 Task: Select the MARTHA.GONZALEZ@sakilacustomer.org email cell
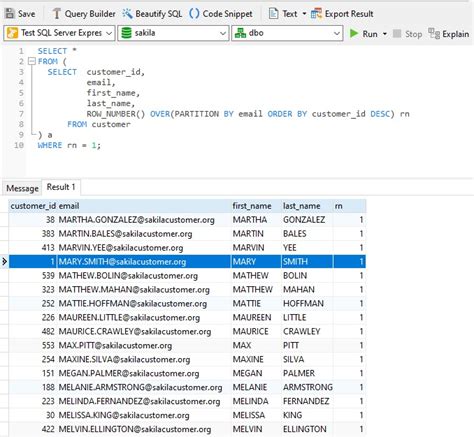[144, 220]
